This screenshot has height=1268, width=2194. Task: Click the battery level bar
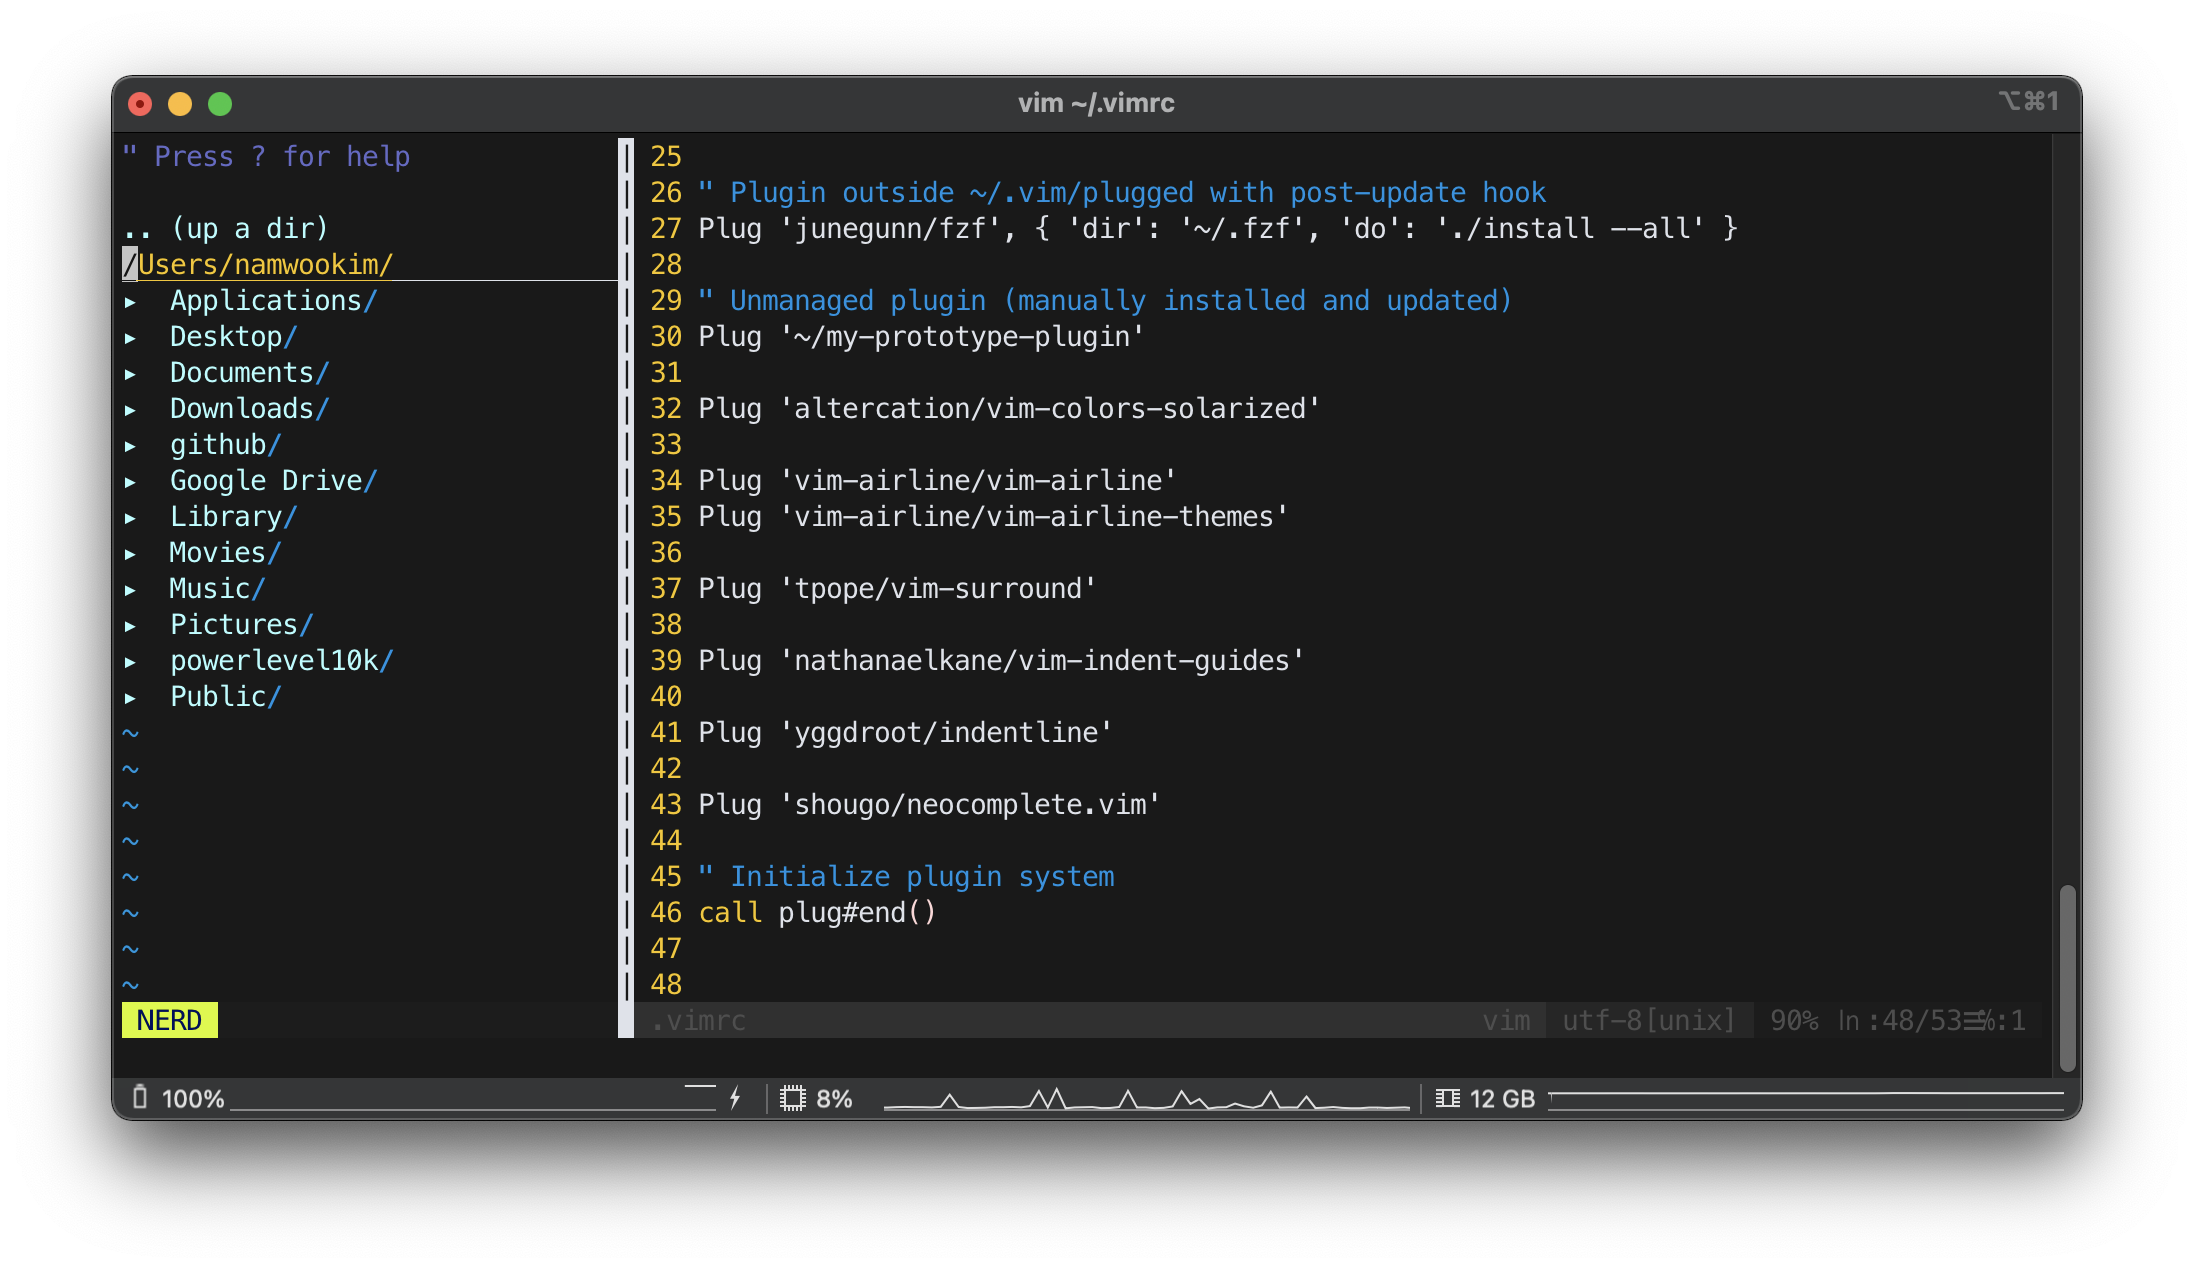473,1099
